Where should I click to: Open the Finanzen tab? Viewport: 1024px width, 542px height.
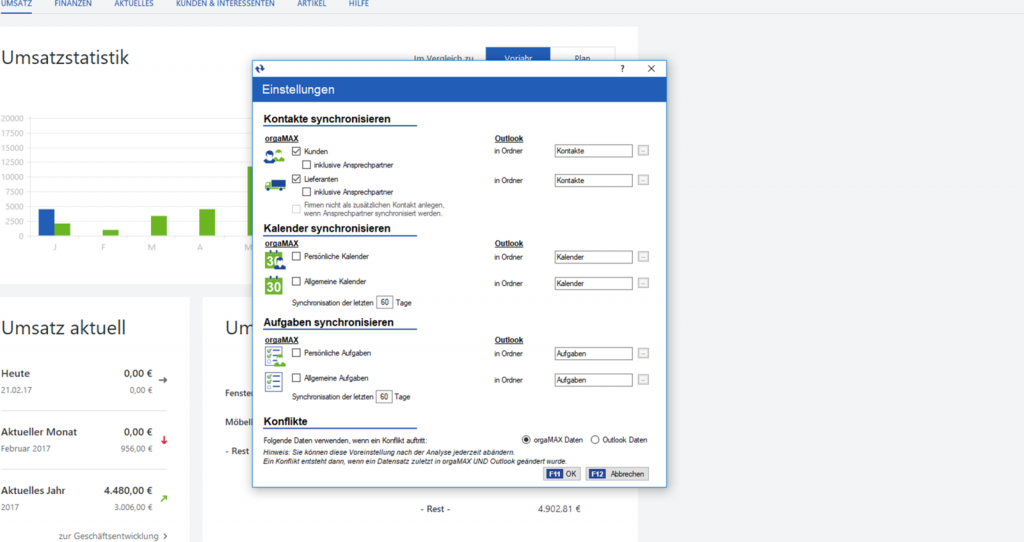coord(73,4)
